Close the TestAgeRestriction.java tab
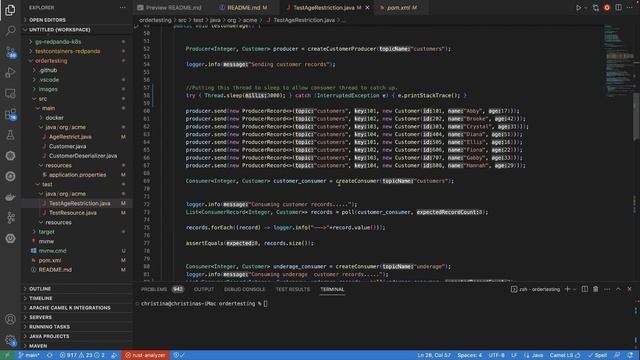The image size is (640, 360). pyautogui.click(x=367, y=8)
